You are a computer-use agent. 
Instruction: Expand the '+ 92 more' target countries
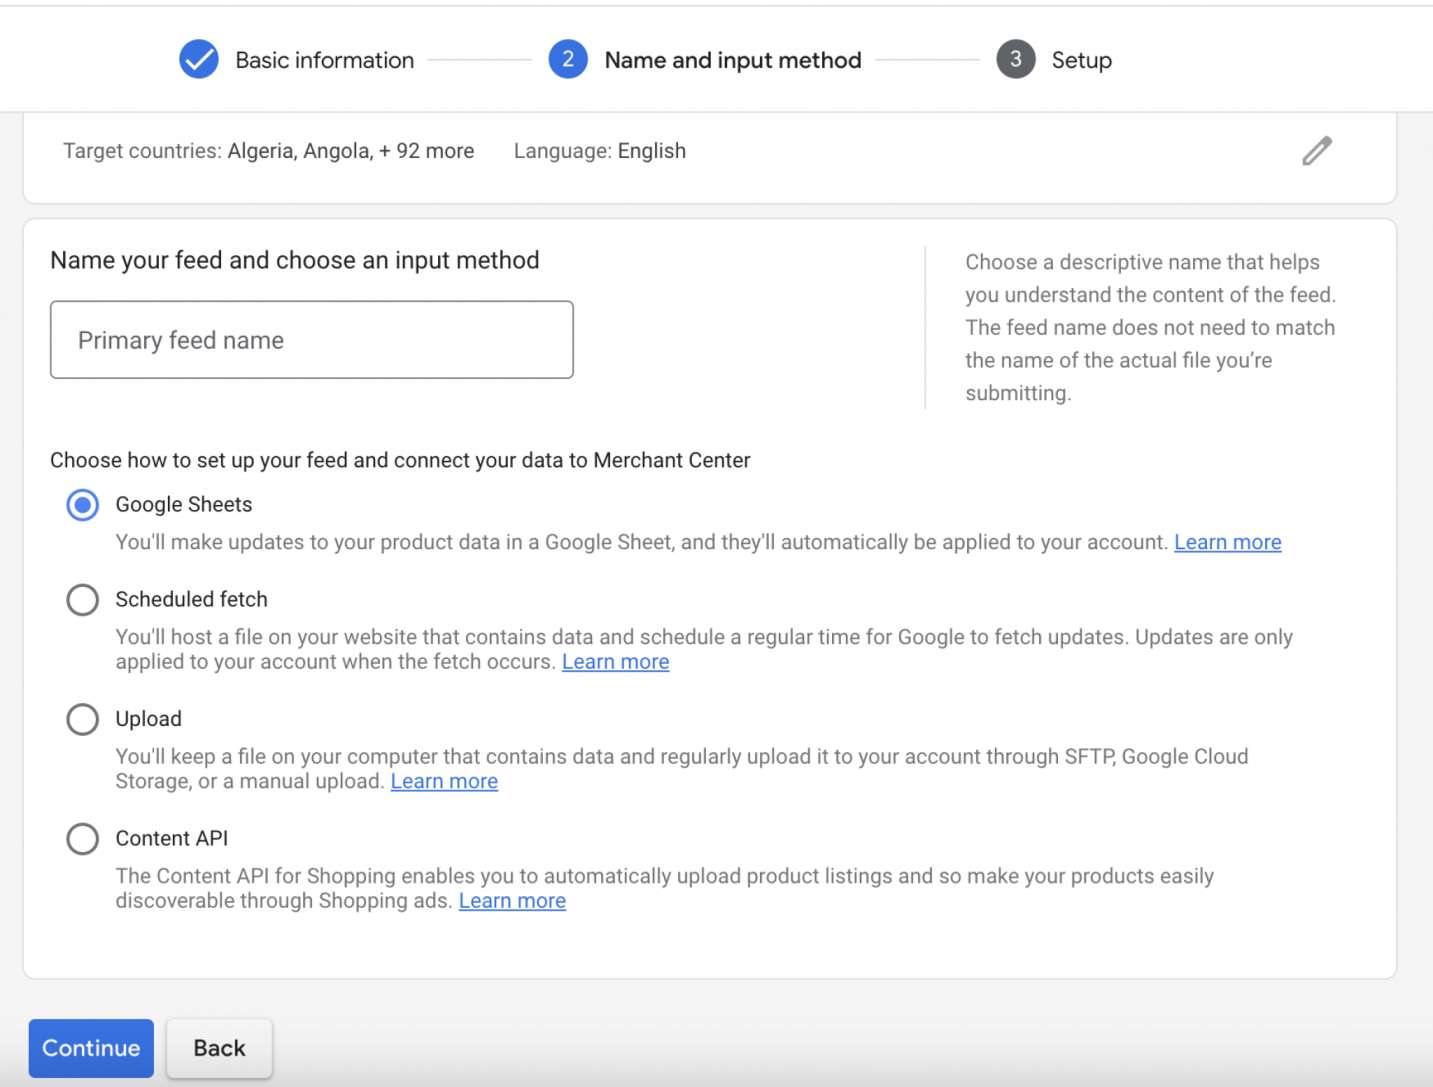[426, 151]
